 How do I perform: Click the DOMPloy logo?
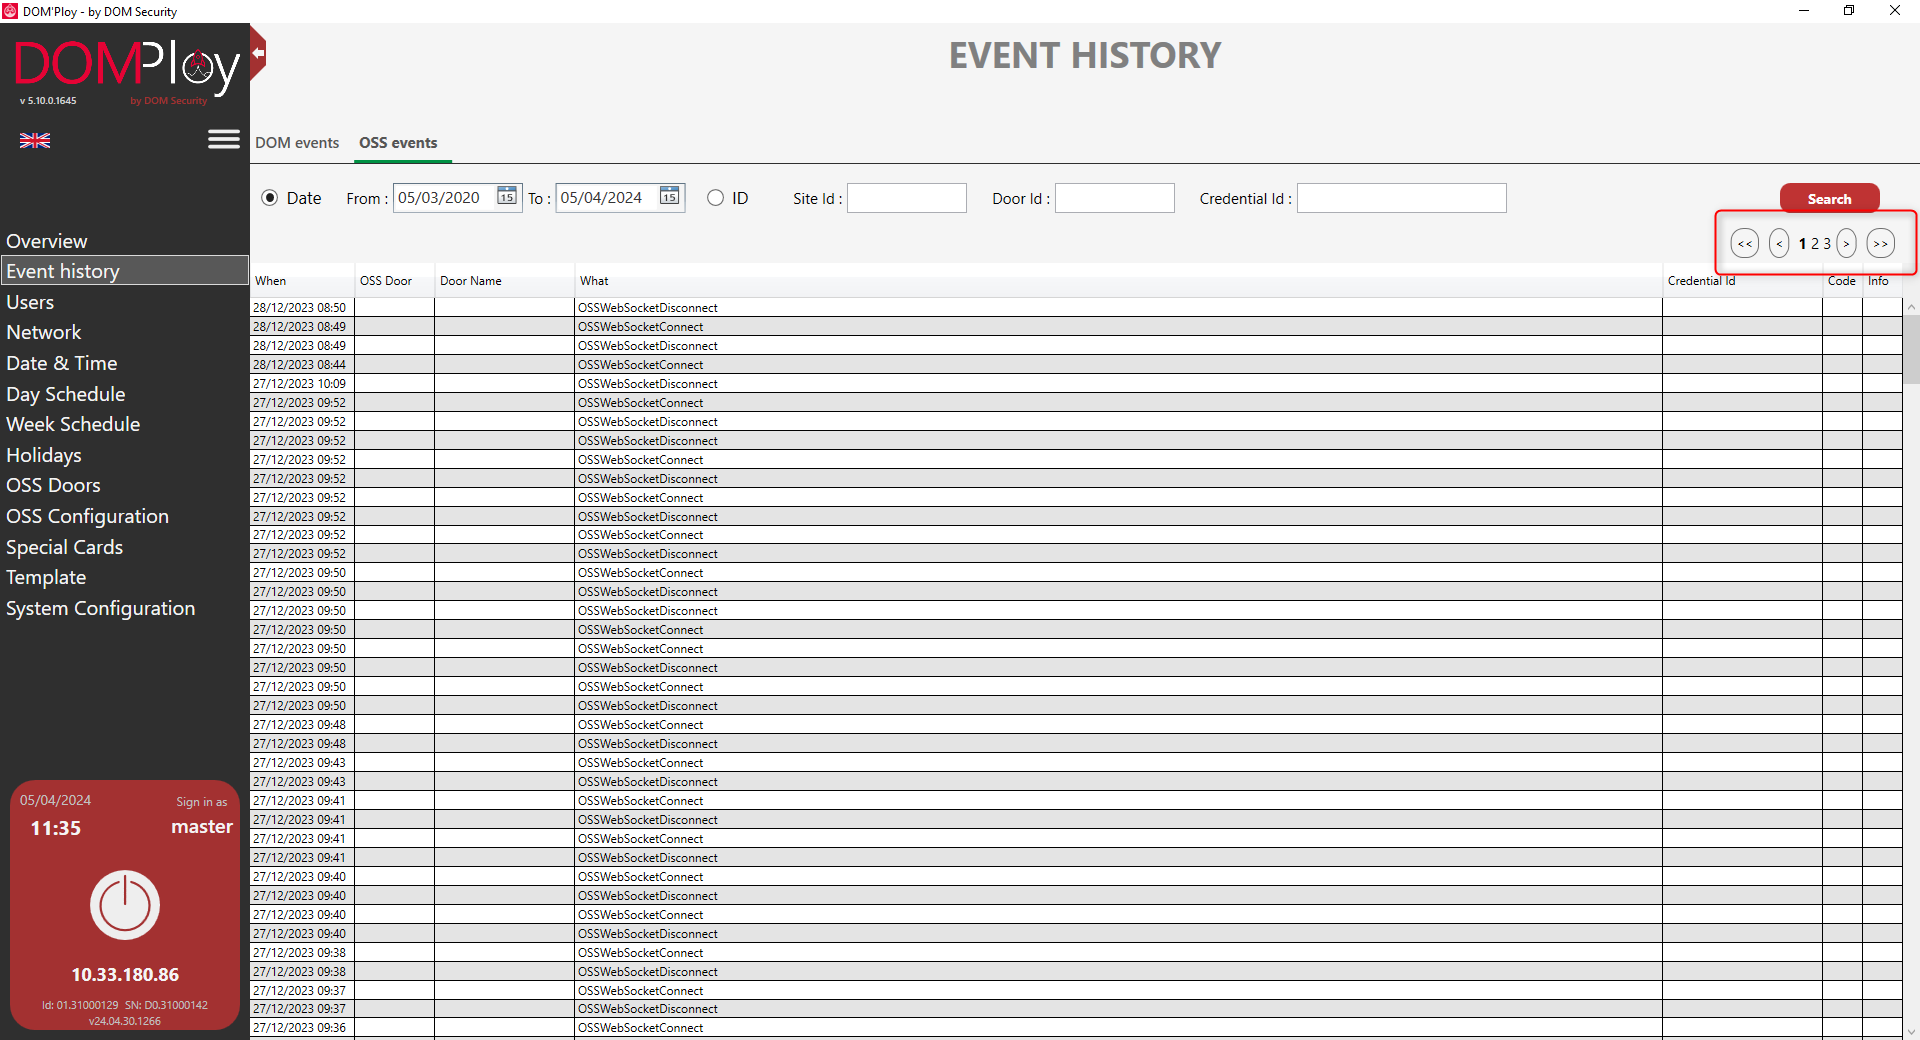coord(127,68)
